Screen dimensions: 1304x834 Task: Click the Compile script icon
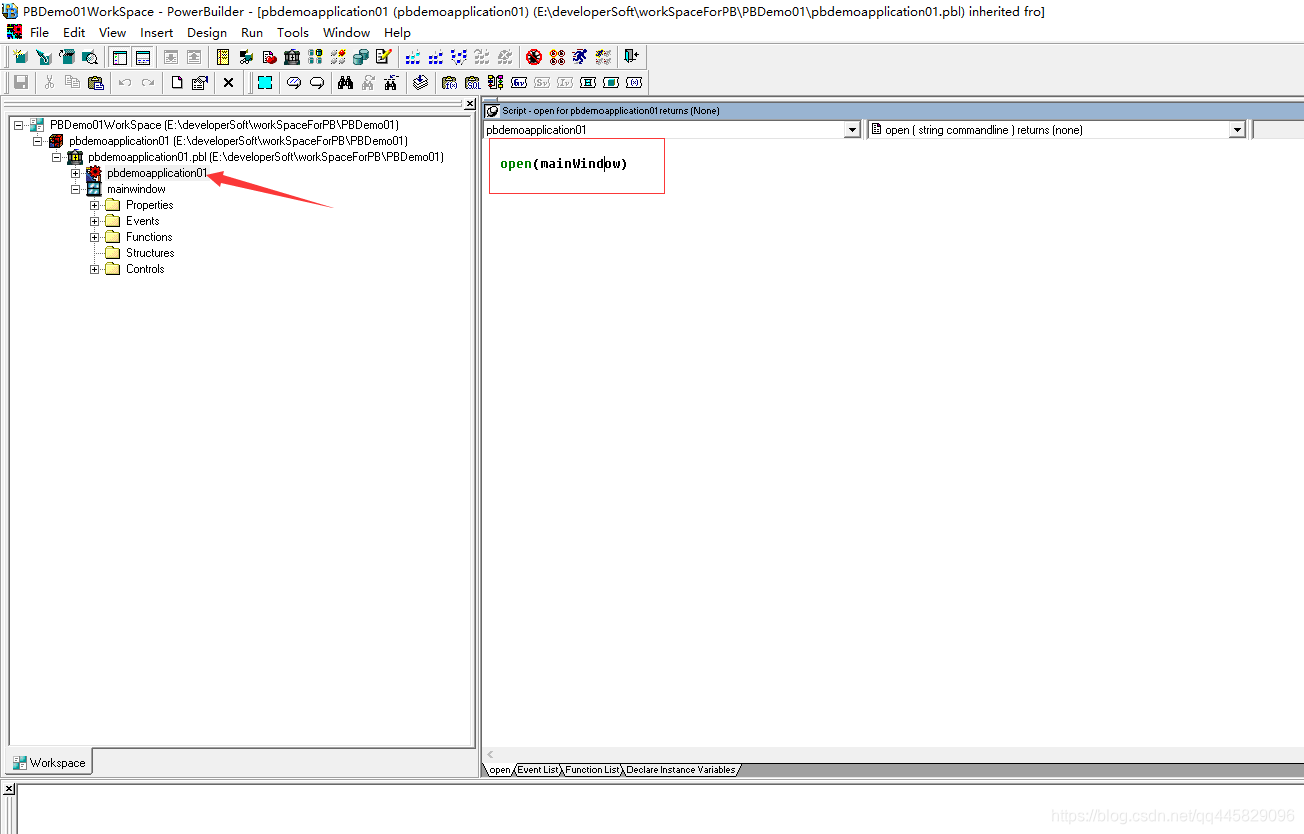421,82
